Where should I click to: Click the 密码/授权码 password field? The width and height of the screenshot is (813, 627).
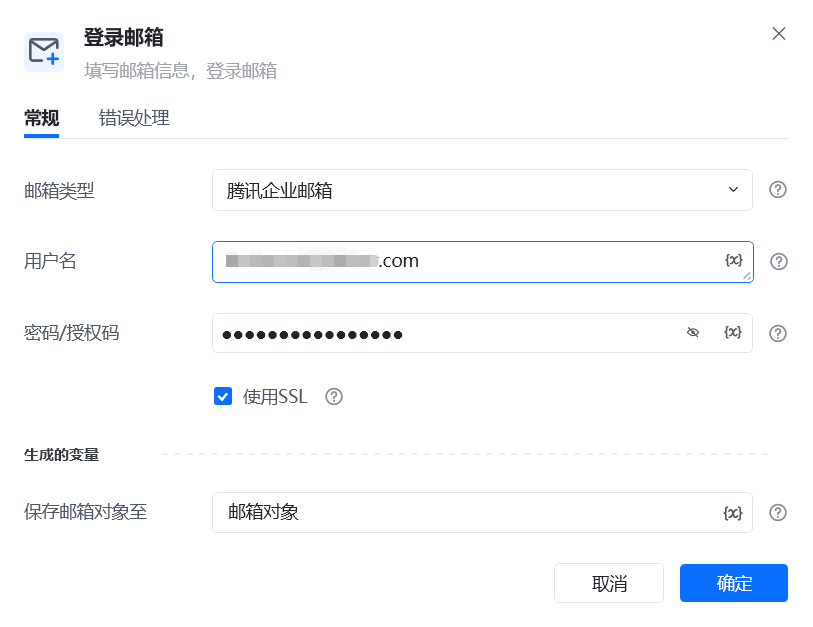point(482,333)
